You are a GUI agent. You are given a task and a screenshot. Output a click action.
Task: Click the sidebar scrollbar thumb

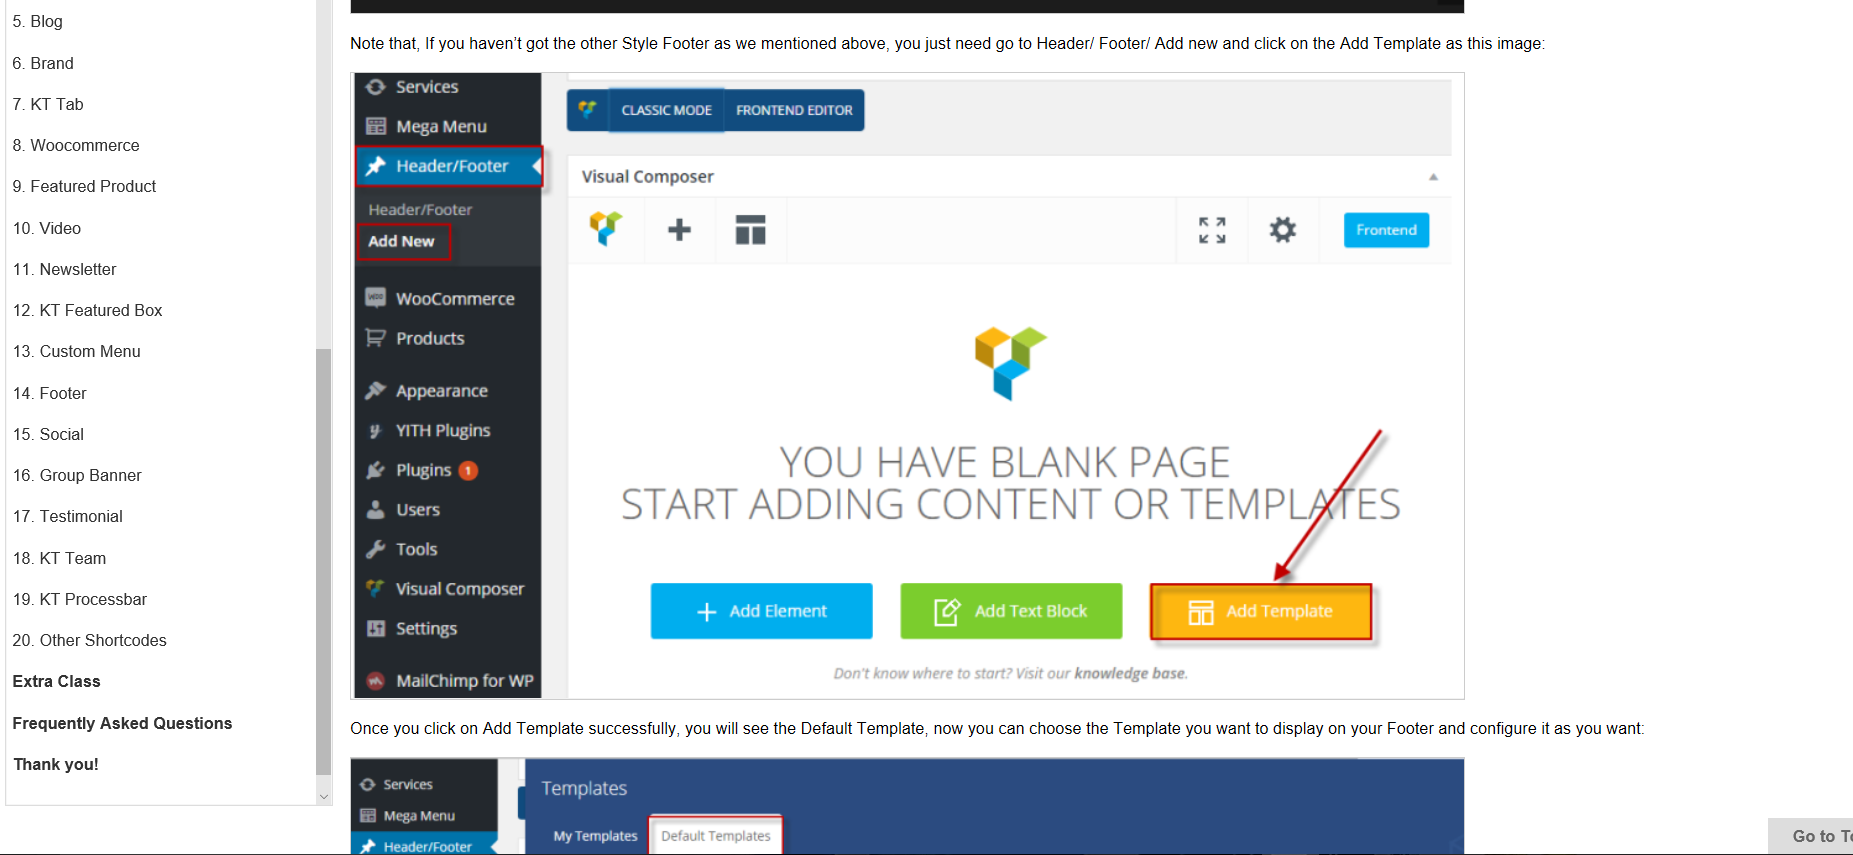[323, 560]
